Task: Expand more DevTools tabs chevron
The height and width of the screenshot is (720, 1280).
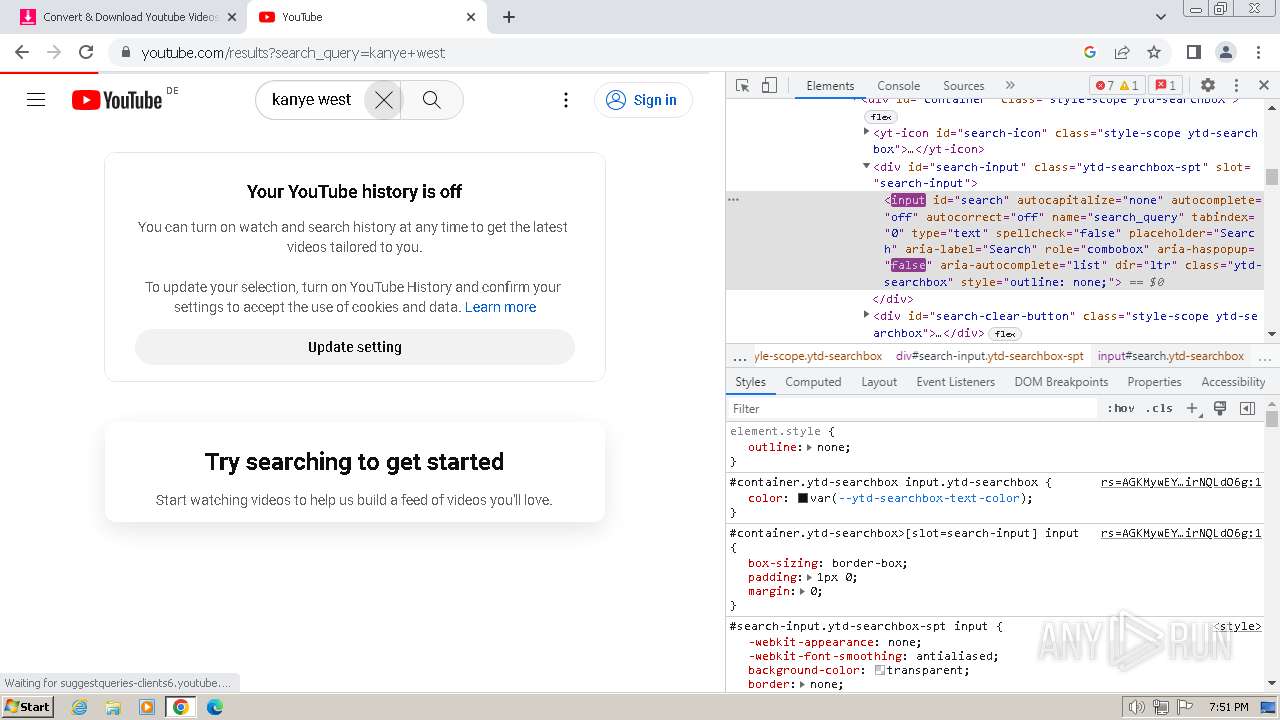Action: [x=1010, y=85]
